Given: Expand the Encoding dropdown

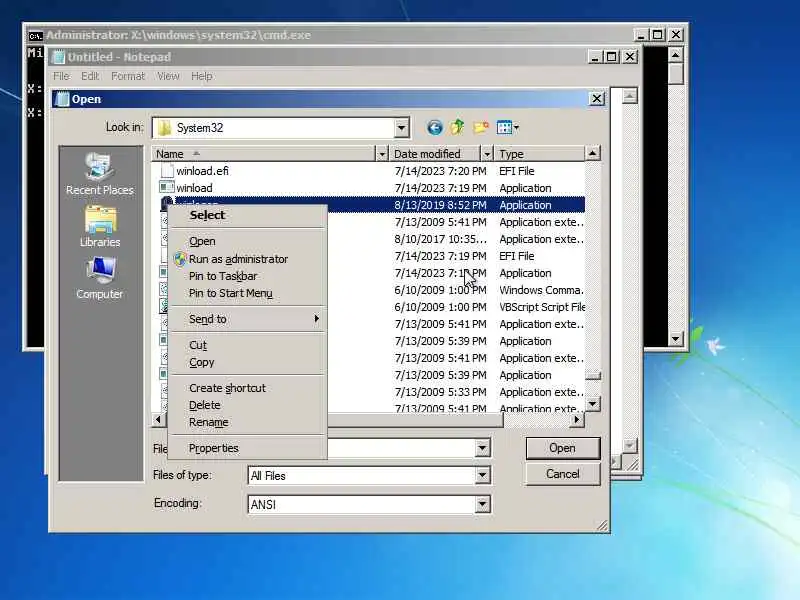Looking at the screenshot, I should click(482, 505).
